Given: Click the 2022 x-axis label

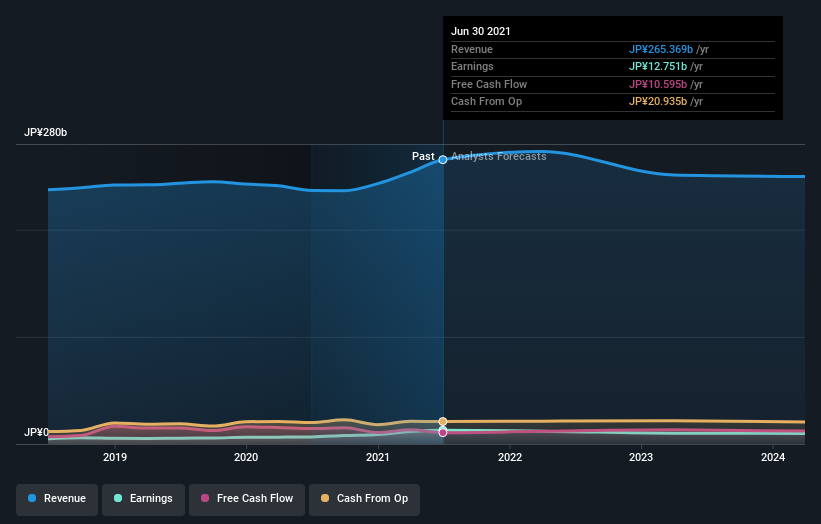Looking at the screenshot, I should coord(510,458).
